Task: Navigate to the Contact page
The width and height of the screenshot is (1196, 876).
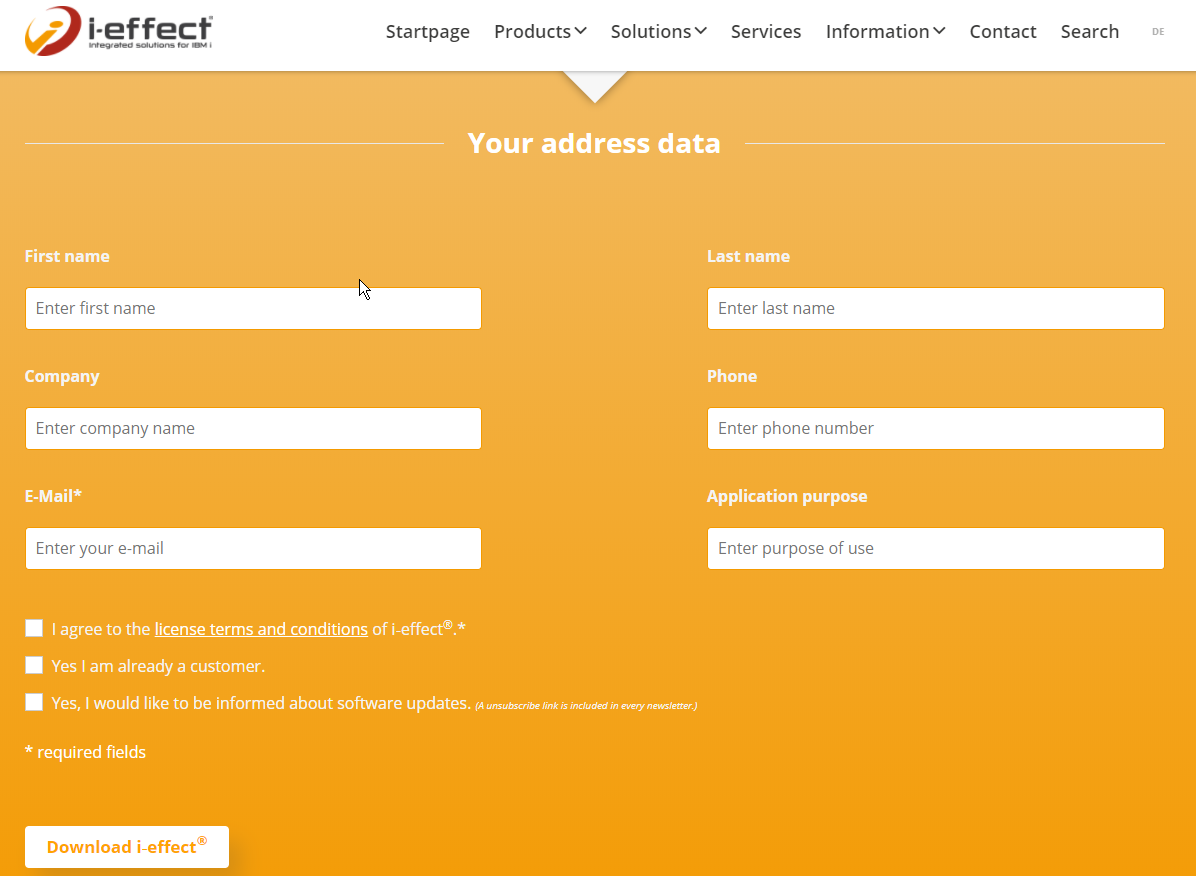Action: [1003, 32]
